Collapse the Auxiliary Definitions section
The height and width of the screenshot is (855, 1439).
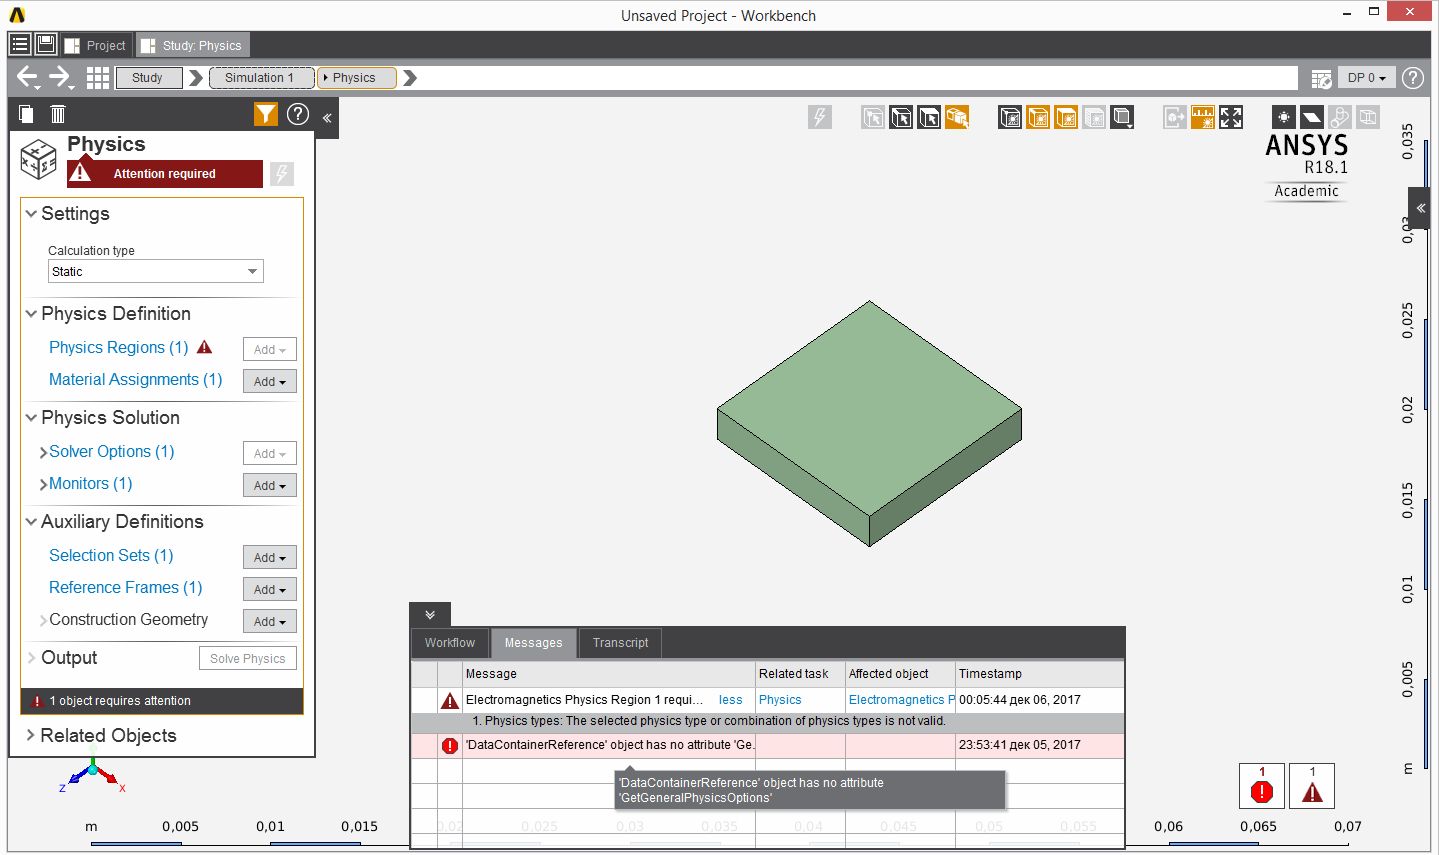tap(31, 522)
